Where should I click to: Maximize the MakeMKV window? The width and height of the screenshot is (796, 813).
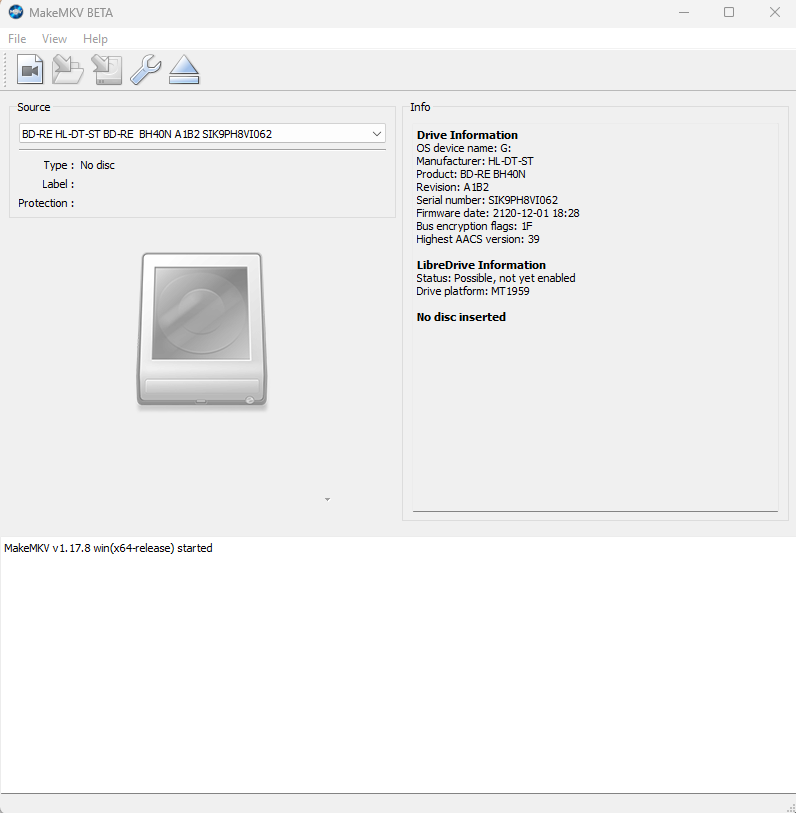pyautogui.click(x=729, y=12)
